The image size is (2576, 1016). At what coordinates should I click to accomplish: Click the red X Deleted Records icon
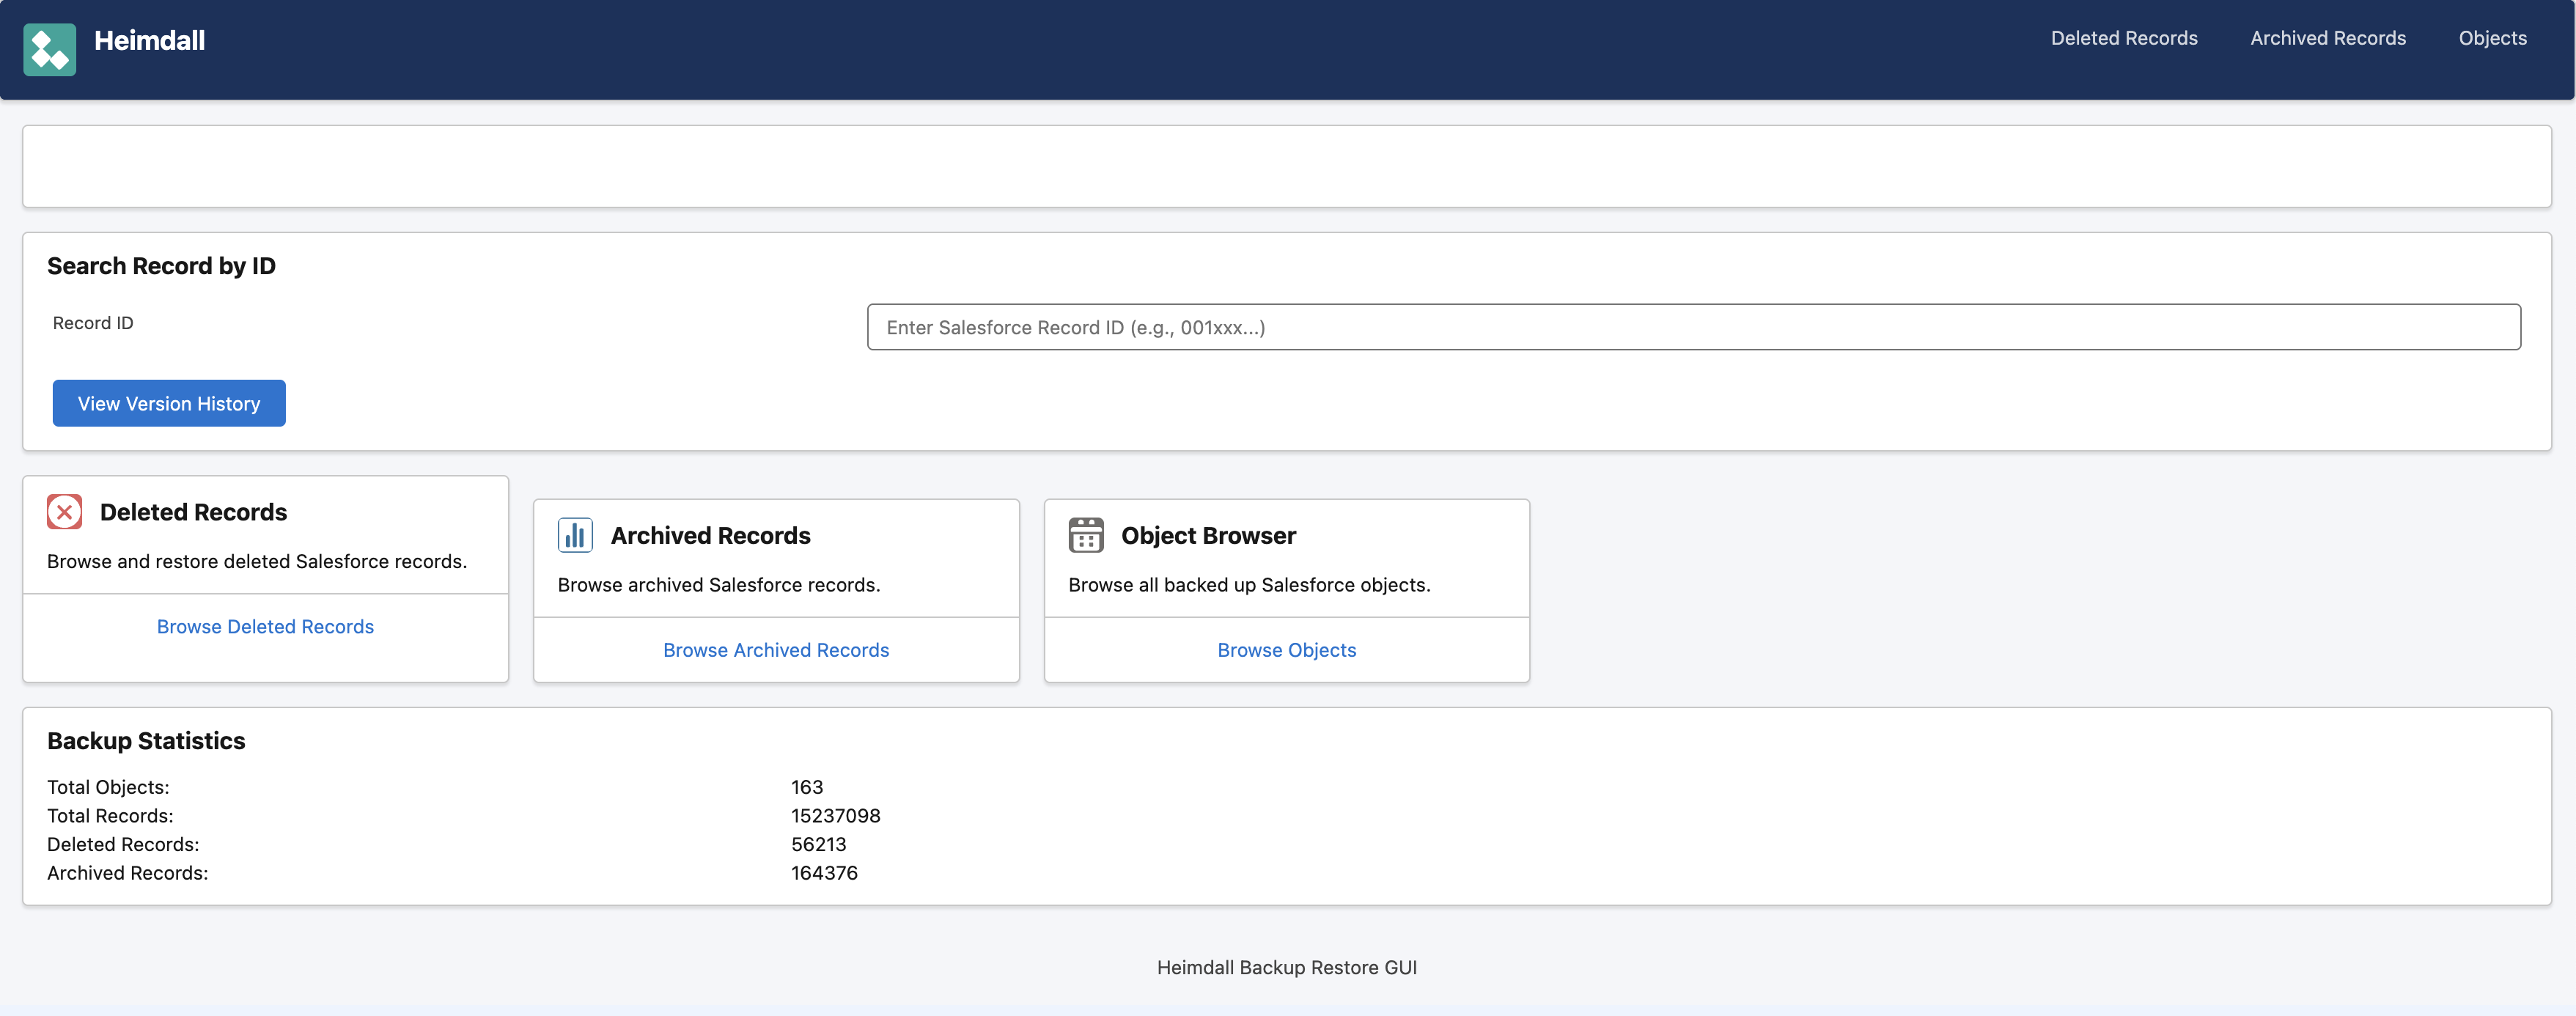64,511
